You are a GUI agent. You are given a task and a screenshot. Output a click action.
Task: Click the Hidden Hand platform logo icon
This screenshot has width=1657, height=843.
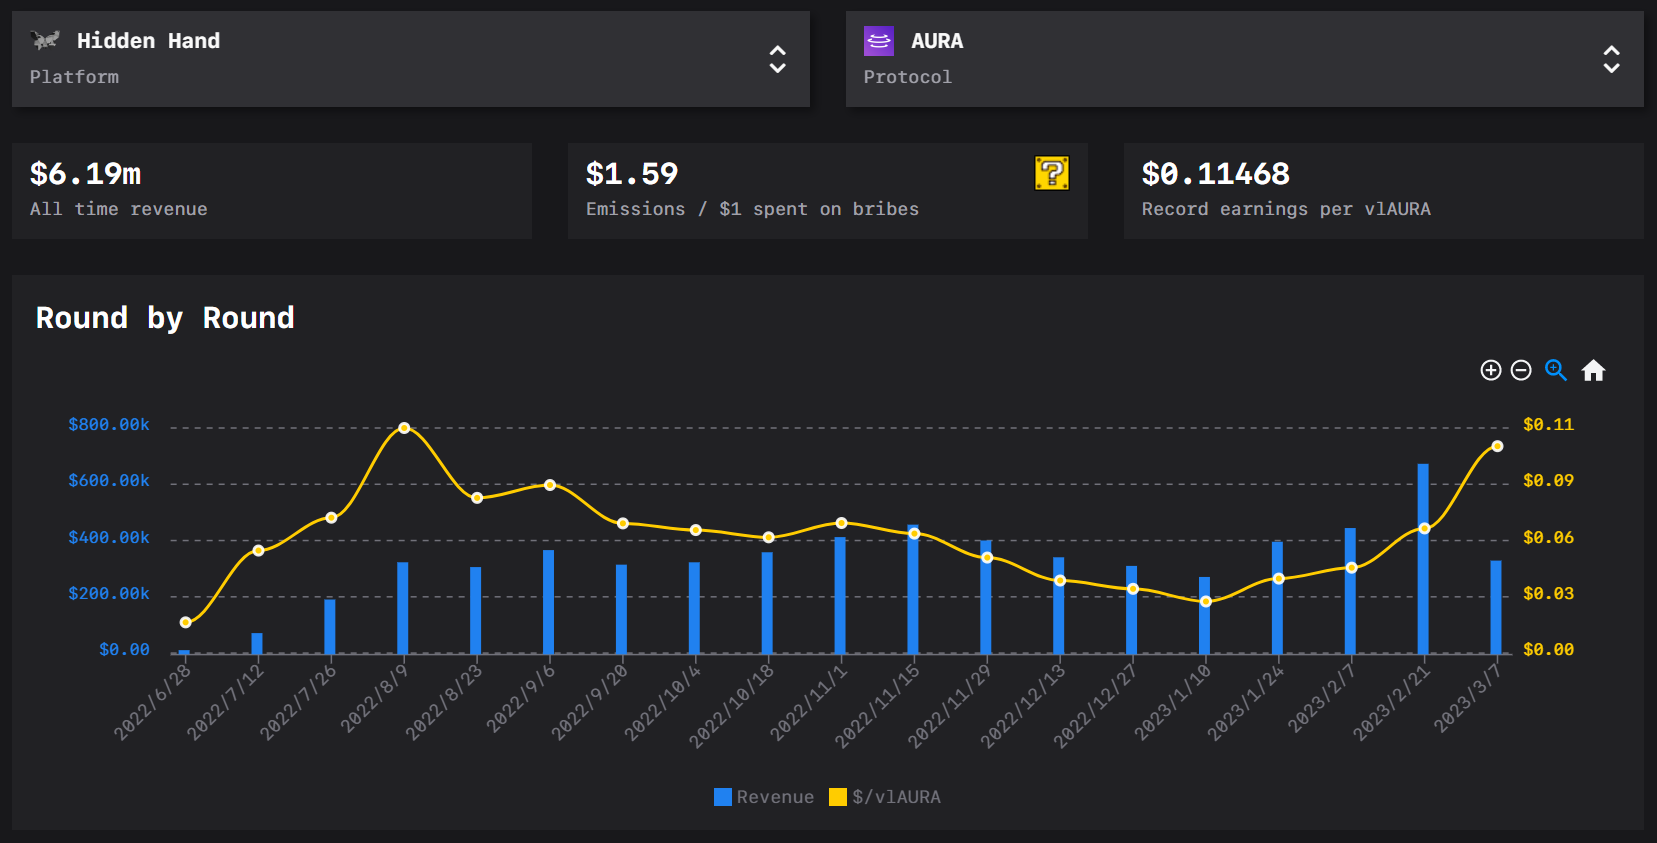[x=45, y=40]
